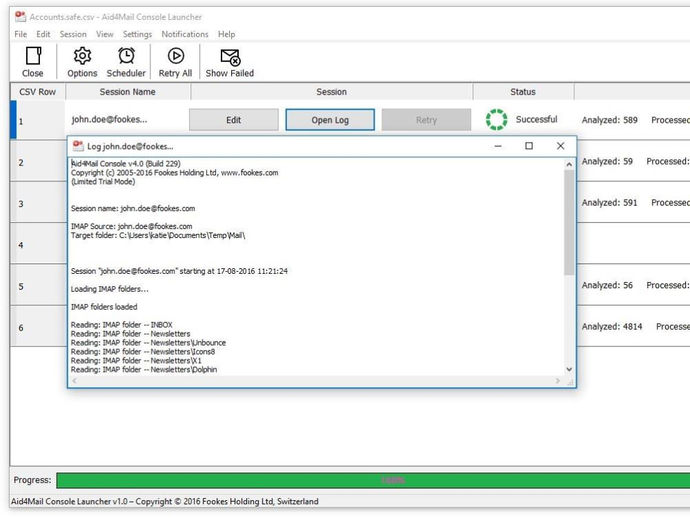Open the Options gear icon
Viewport: 690px width, 518px height.
tap(82, 56)
